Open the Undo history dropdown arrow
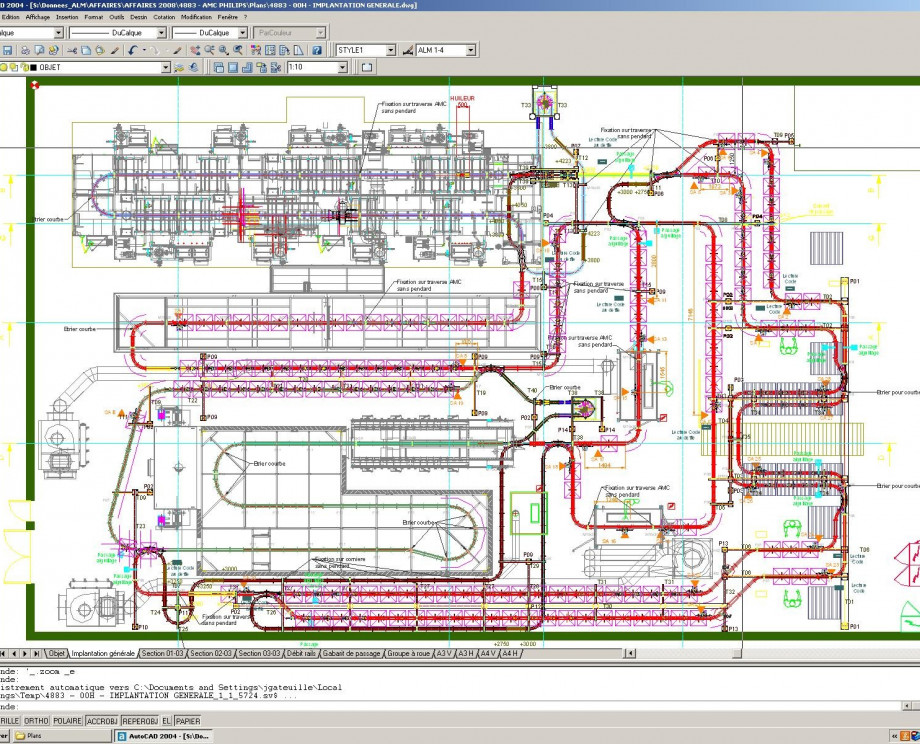This screenshot has width=920, height=744. click(x=144, y=50)
